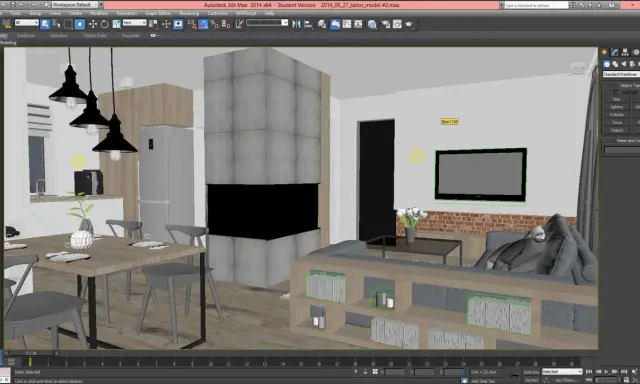
Task: Click the Align tool icon
Action: 308,24
